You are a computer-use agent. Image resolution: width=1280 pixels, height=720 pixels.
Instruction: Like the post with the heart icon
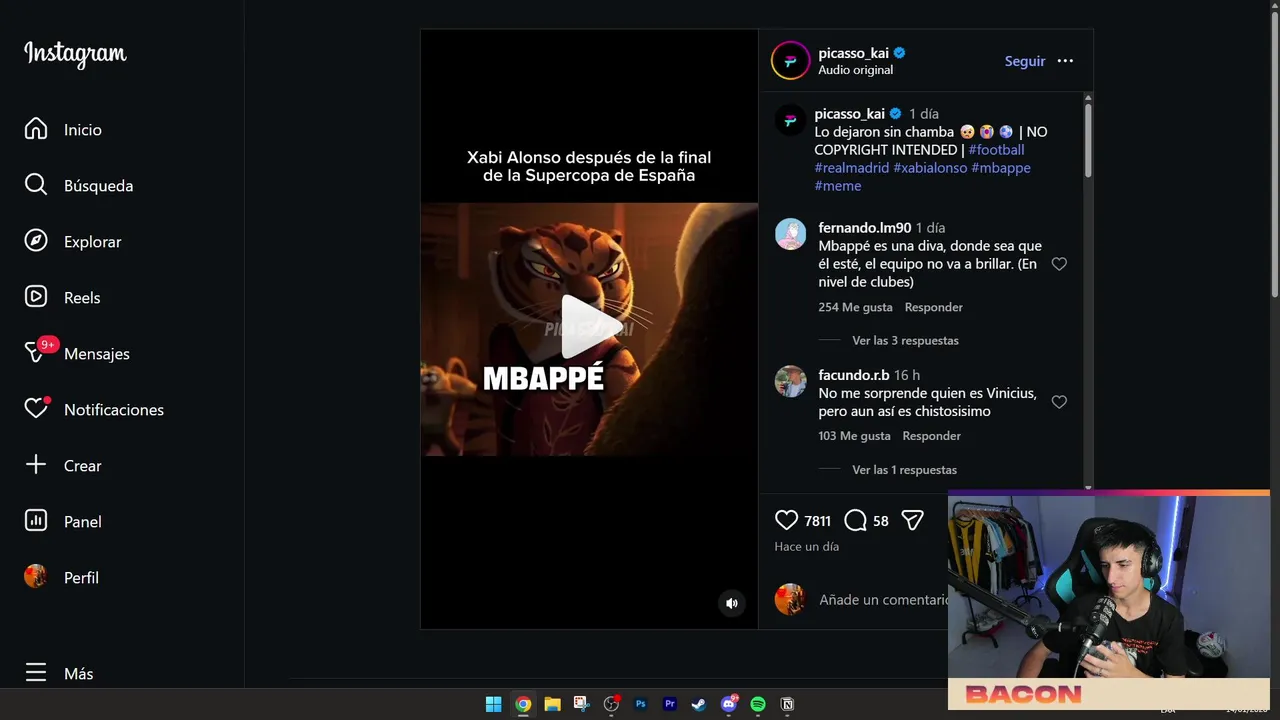(x=786, y=520)
